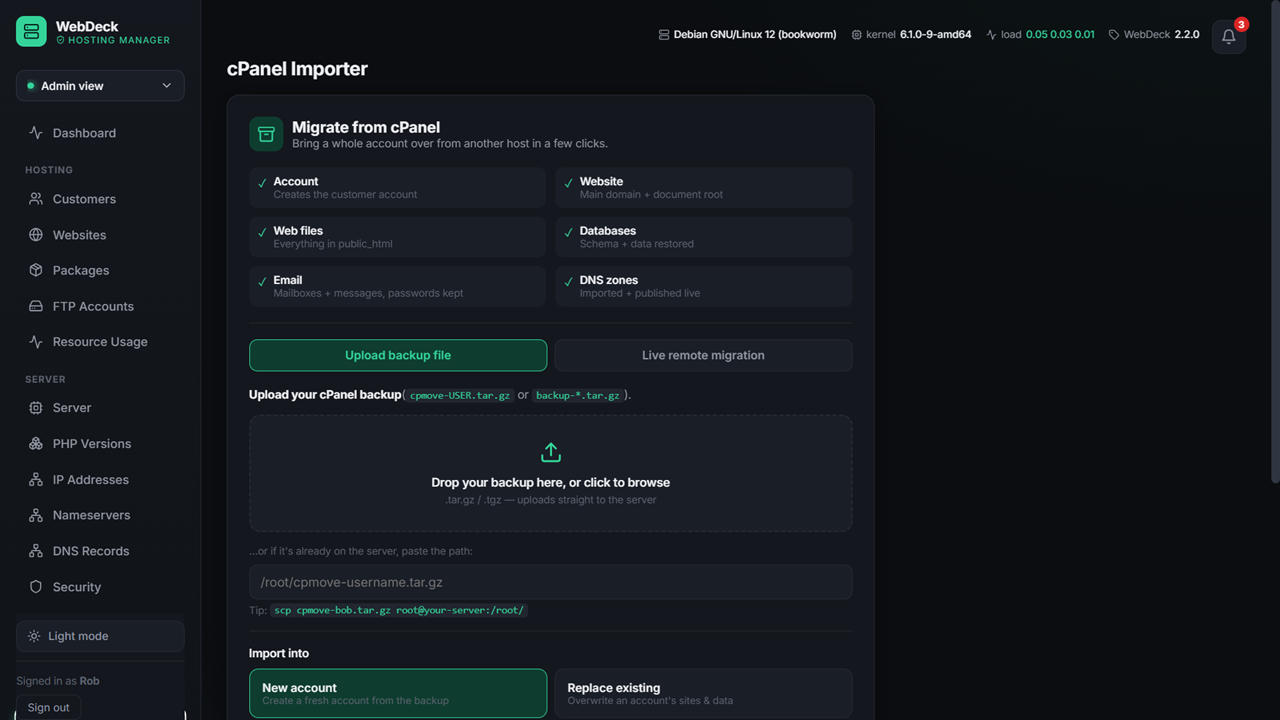The height and width of the screenshot is (720, 1280).
Task: Click the Migrate from cPanel archive icon
Action: click(x=266, y=134)
